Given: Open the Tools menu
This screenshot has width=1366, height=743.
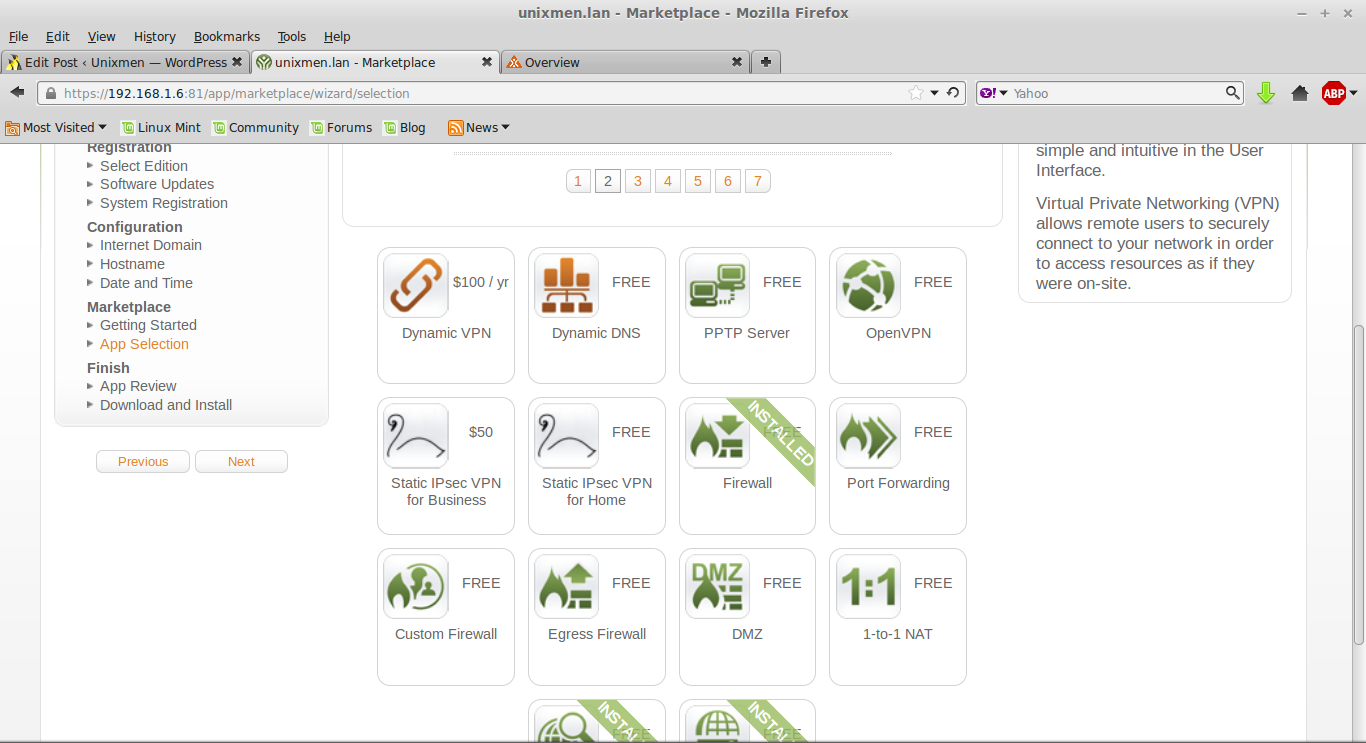Looking at the screenshot, I should pyautogui.click(x=292, y=36).
